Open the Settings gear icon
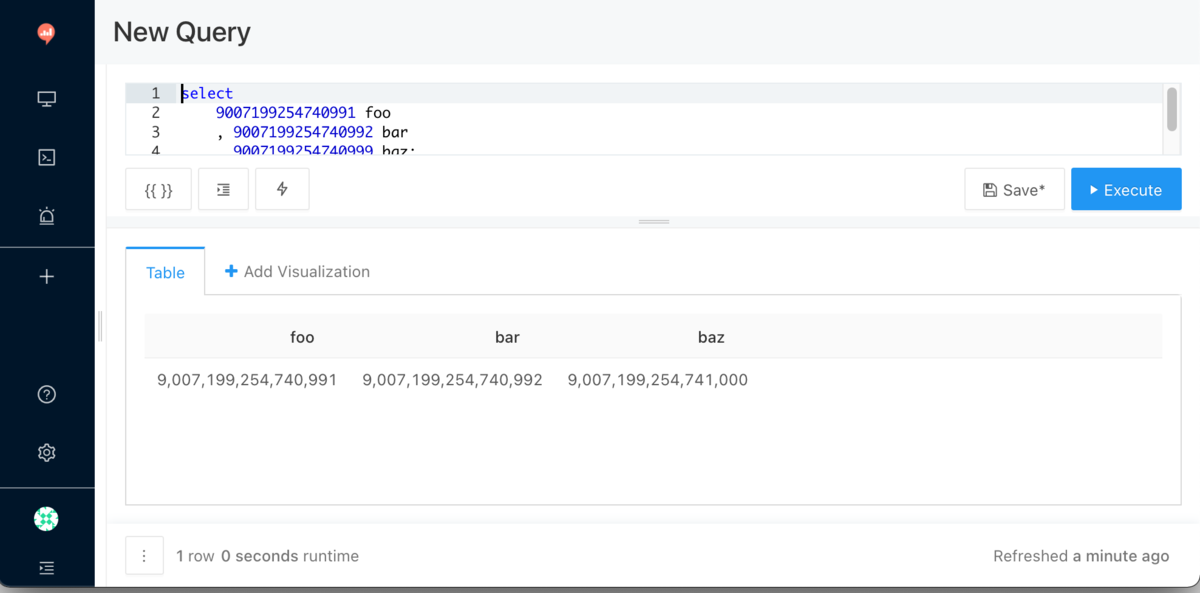 point(46,452)
